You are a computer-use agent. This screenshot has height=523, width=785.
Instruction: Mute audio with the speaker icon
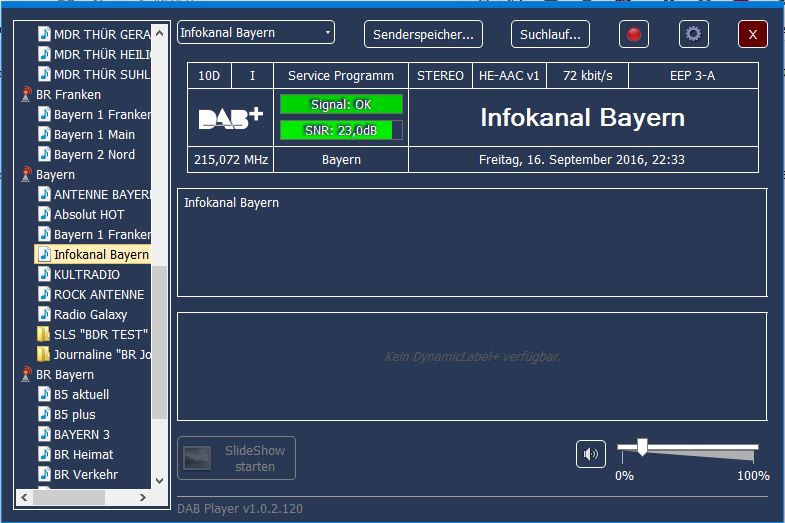[x=591, y=454]
